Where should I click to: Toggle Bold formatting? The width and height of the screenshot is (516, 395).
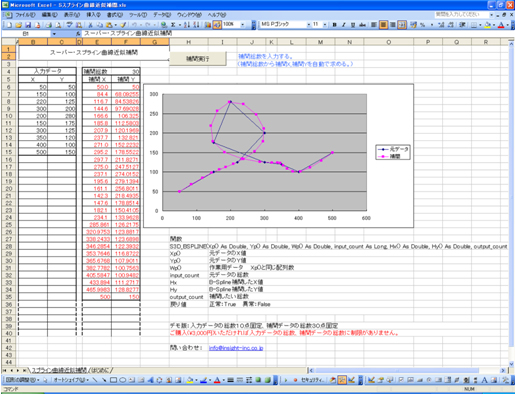pos(334,25)
